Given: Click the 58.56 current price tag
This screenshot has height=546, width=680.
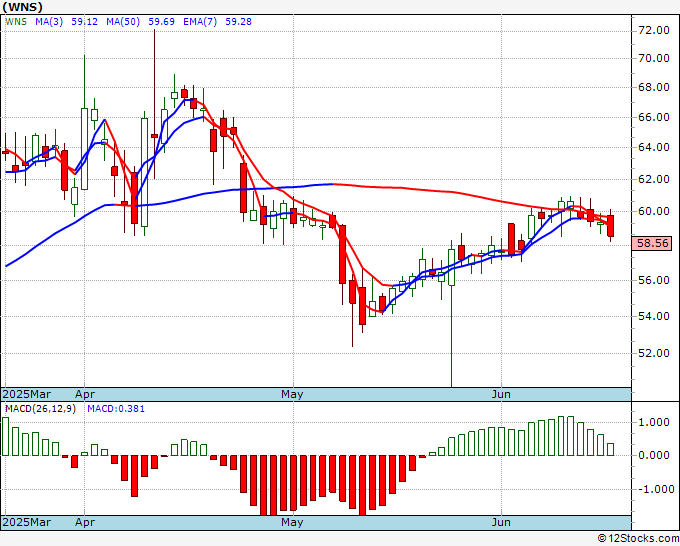Looking at the screenshot, I should pyautogui.click(x=652, y=243).
